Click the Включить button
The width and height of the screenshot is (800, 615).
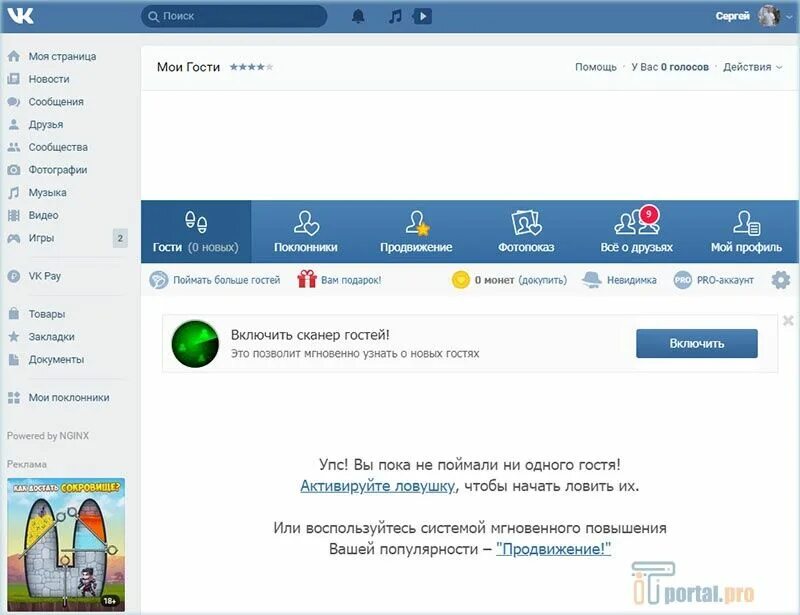click(696, 343)
